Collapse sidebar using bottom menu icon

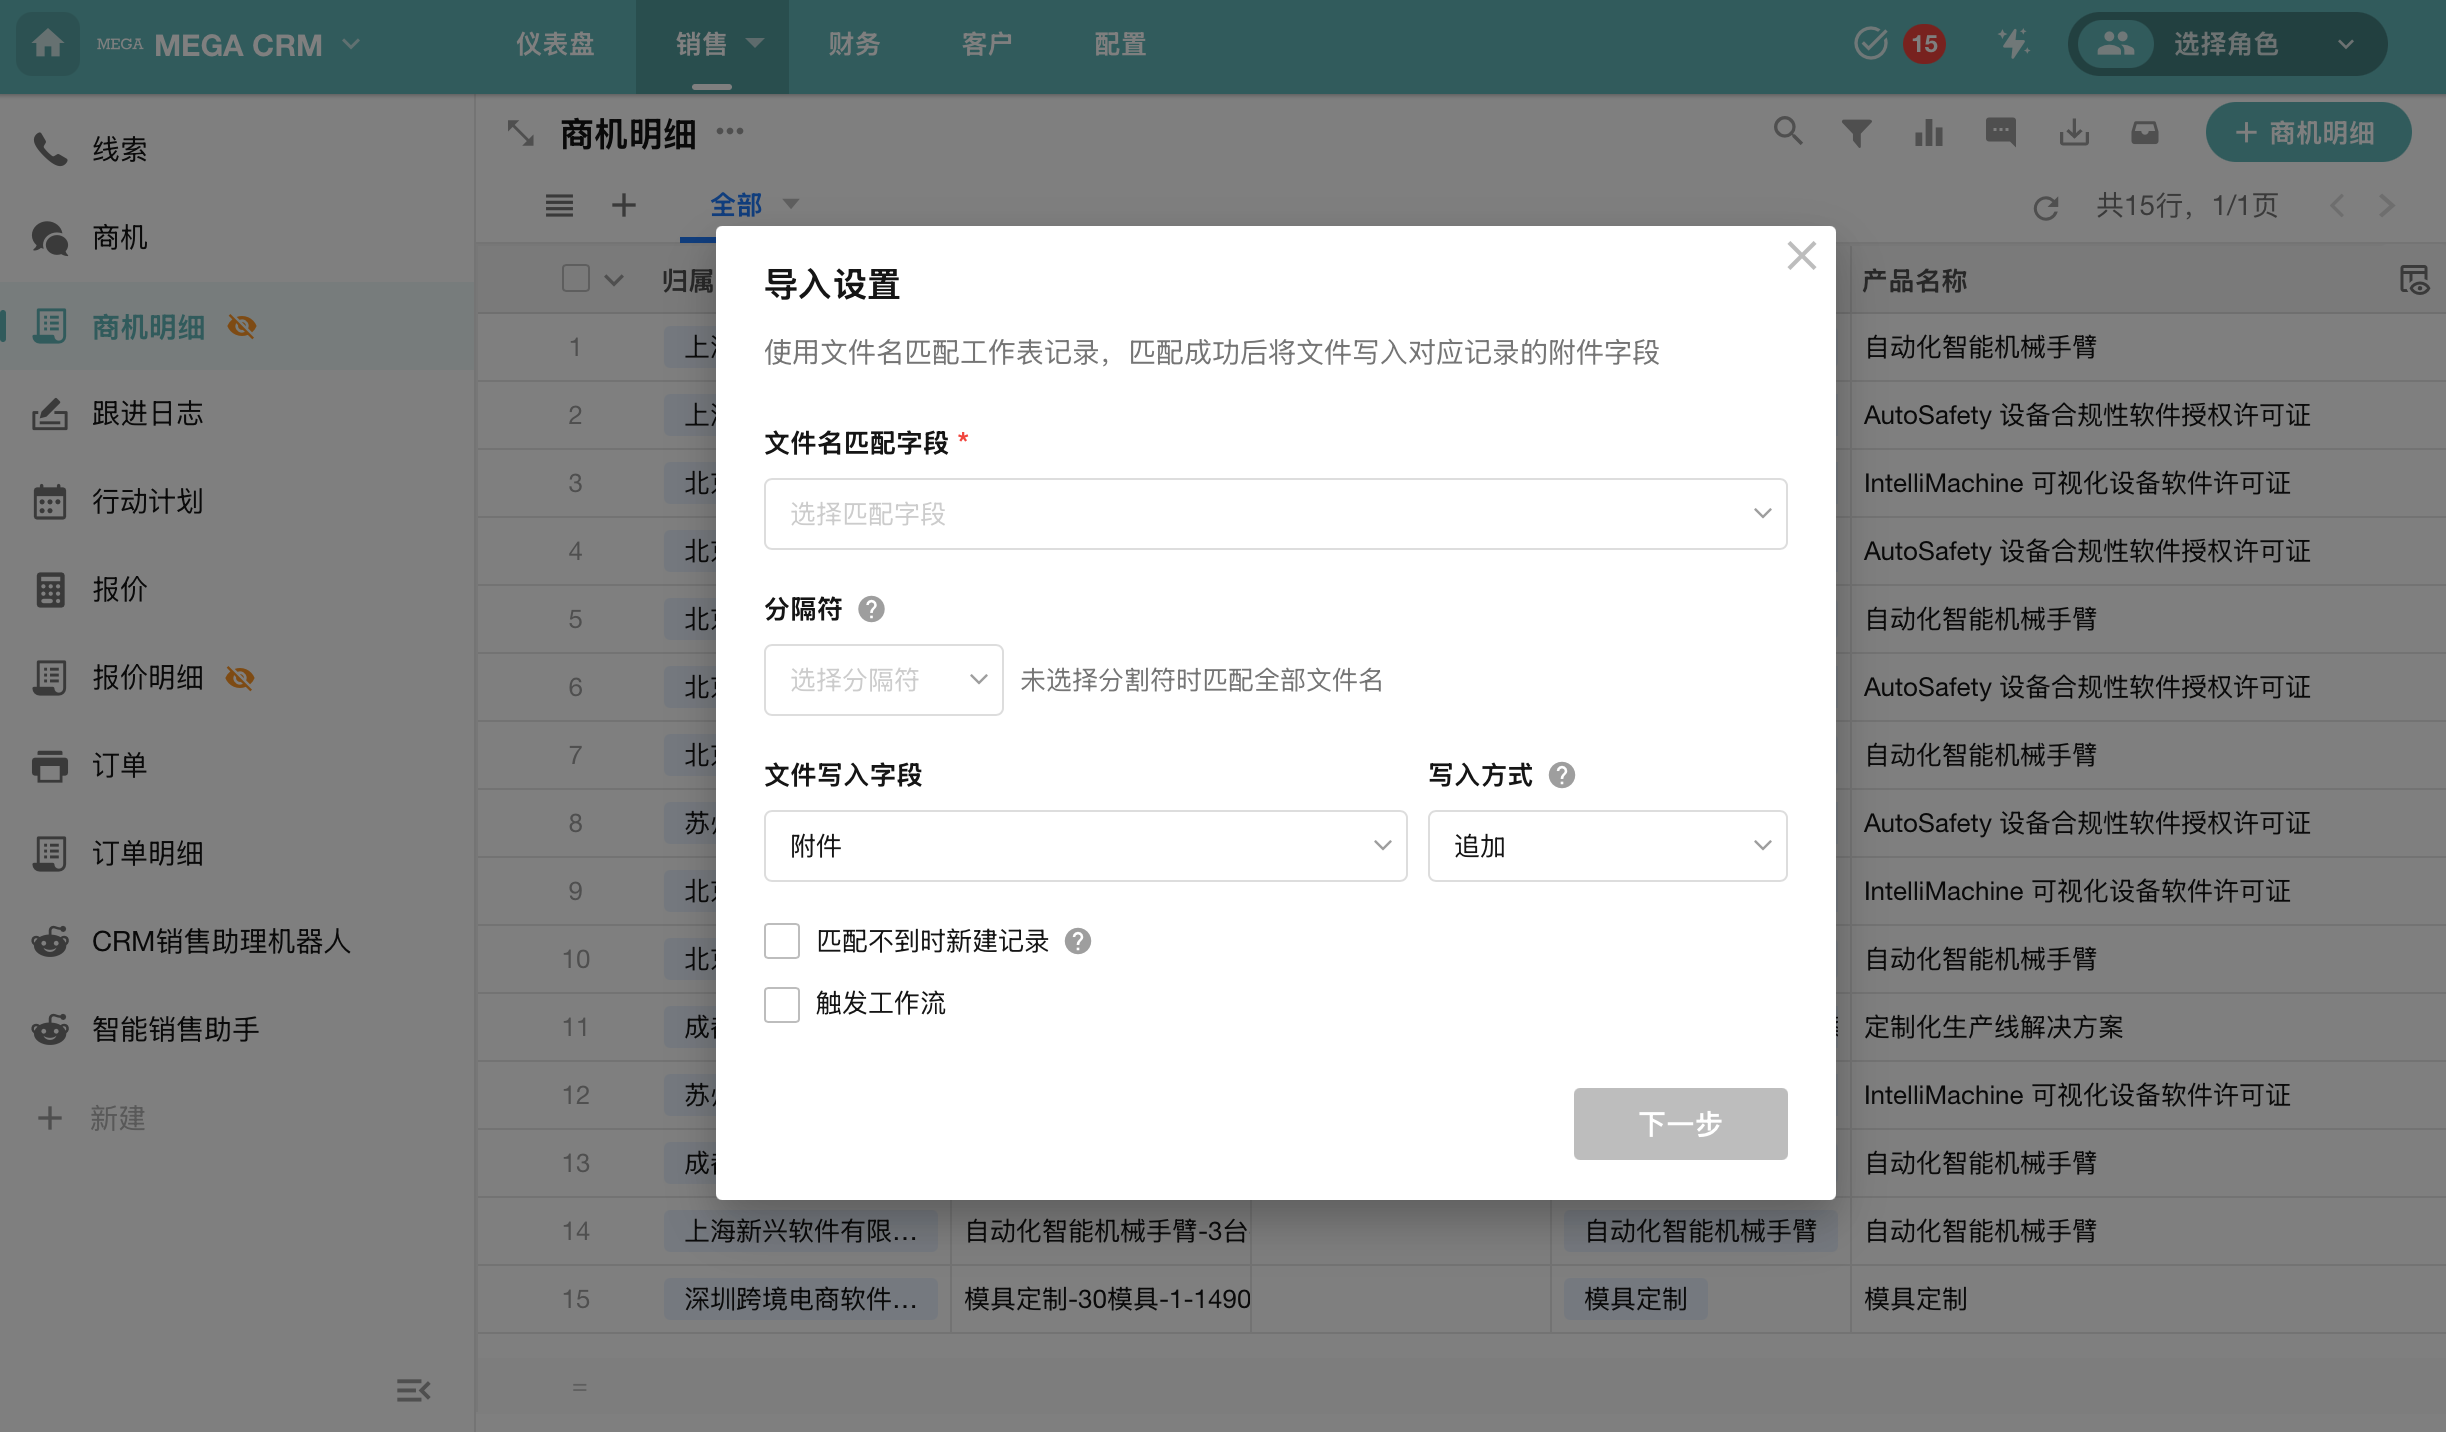tap(413, 1390)
